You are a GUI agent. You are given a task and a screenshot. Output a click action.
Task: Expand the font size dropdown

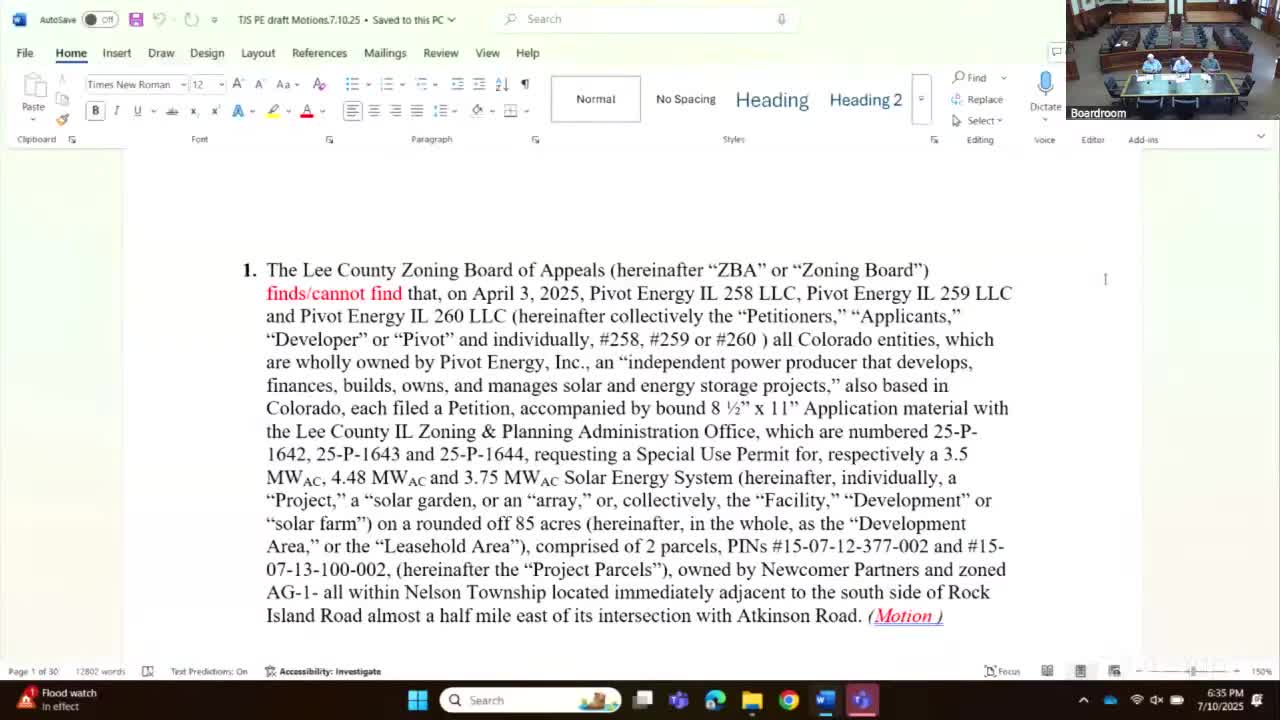tap(219, 84)
